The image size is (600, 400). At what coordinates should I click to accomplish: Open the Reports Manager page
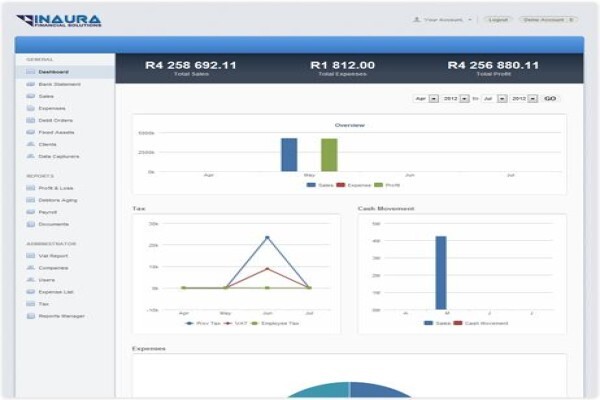[x=62, y=316]
